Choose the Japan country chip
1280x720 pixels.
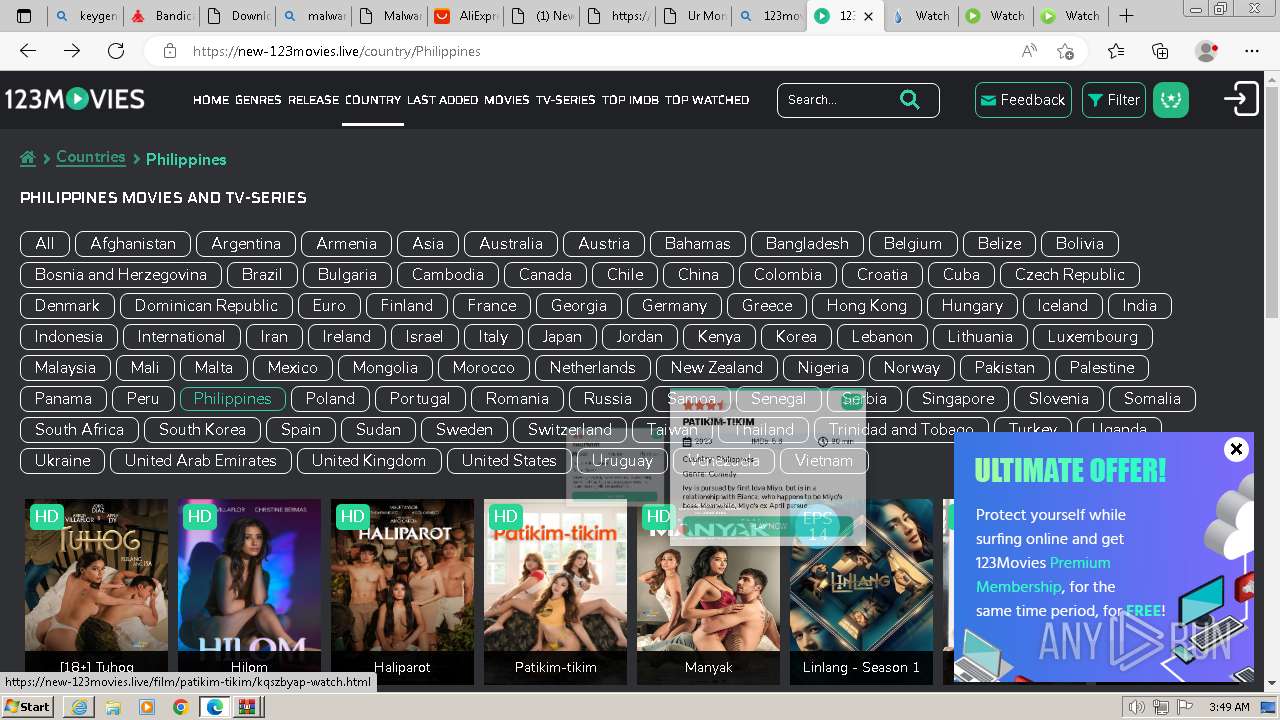(562, 336)
